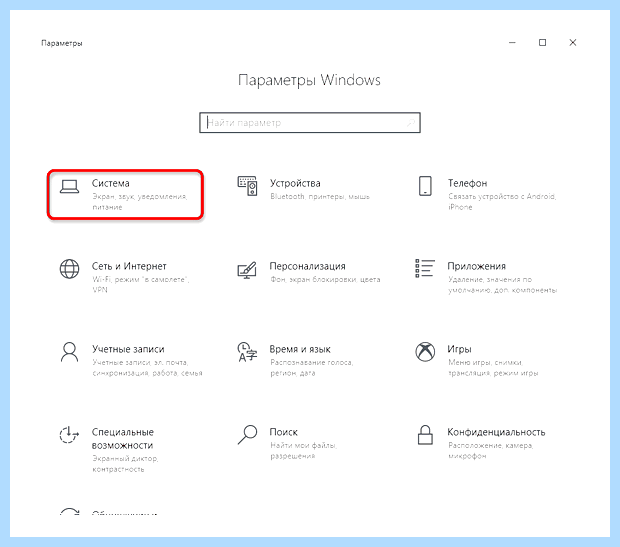The height and width of the screenshot is (547, 620).
Task: Click 'Фон, экран блокировки, цвета' description
Action: [325, 279]
